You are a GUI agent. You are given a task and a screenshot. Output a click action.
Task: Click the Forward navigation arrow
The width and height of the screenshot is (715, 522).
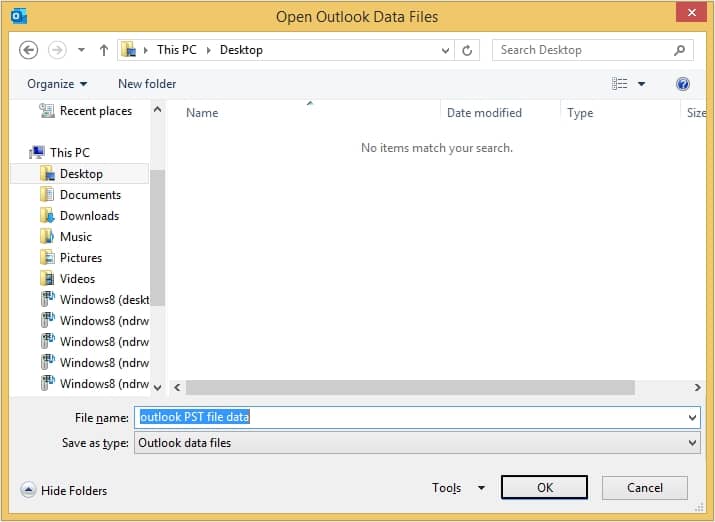[57, 50]
